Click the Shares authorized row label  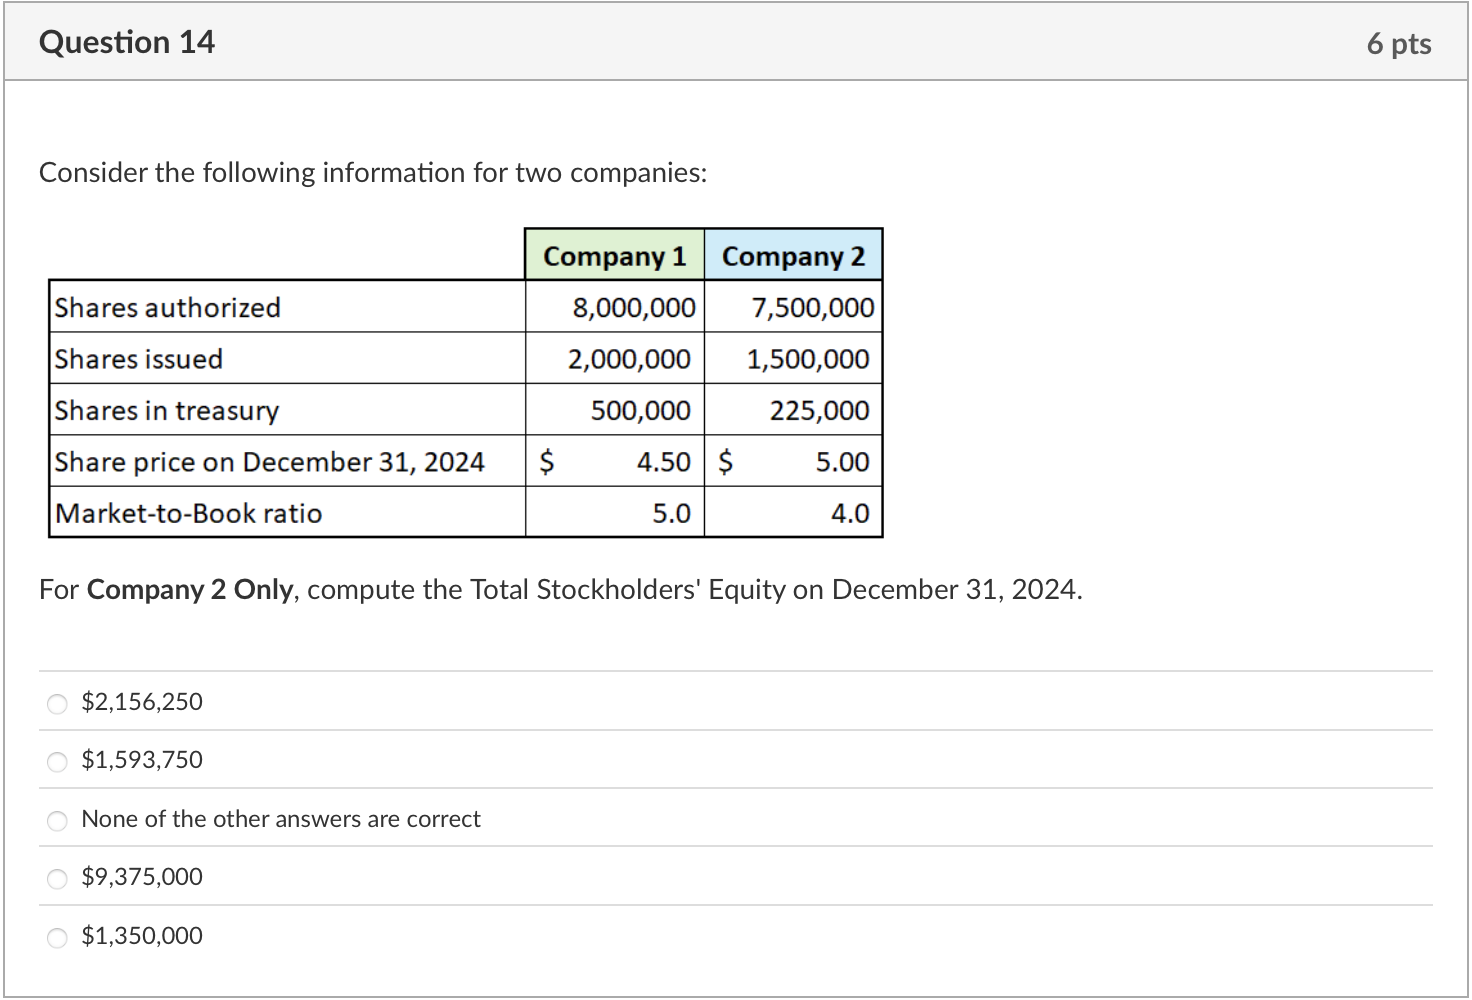tap(167, 307)
